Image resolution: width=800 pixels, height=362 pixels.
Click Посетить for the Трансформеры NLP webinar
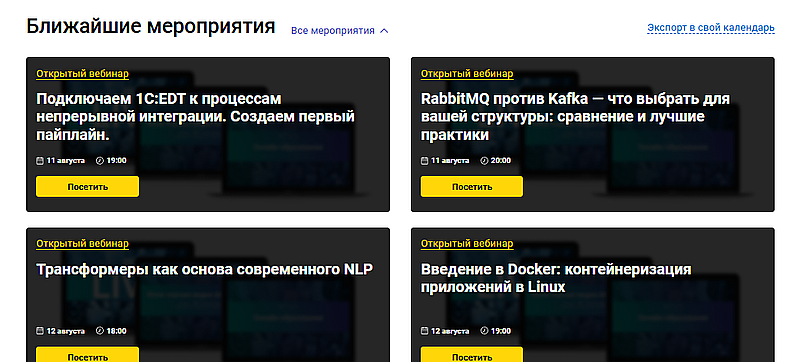[87, 354]
